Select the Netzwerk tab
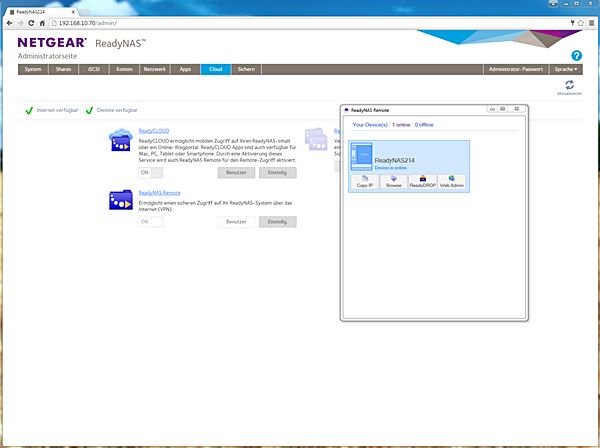600x448 pixels. click(155, 69)
